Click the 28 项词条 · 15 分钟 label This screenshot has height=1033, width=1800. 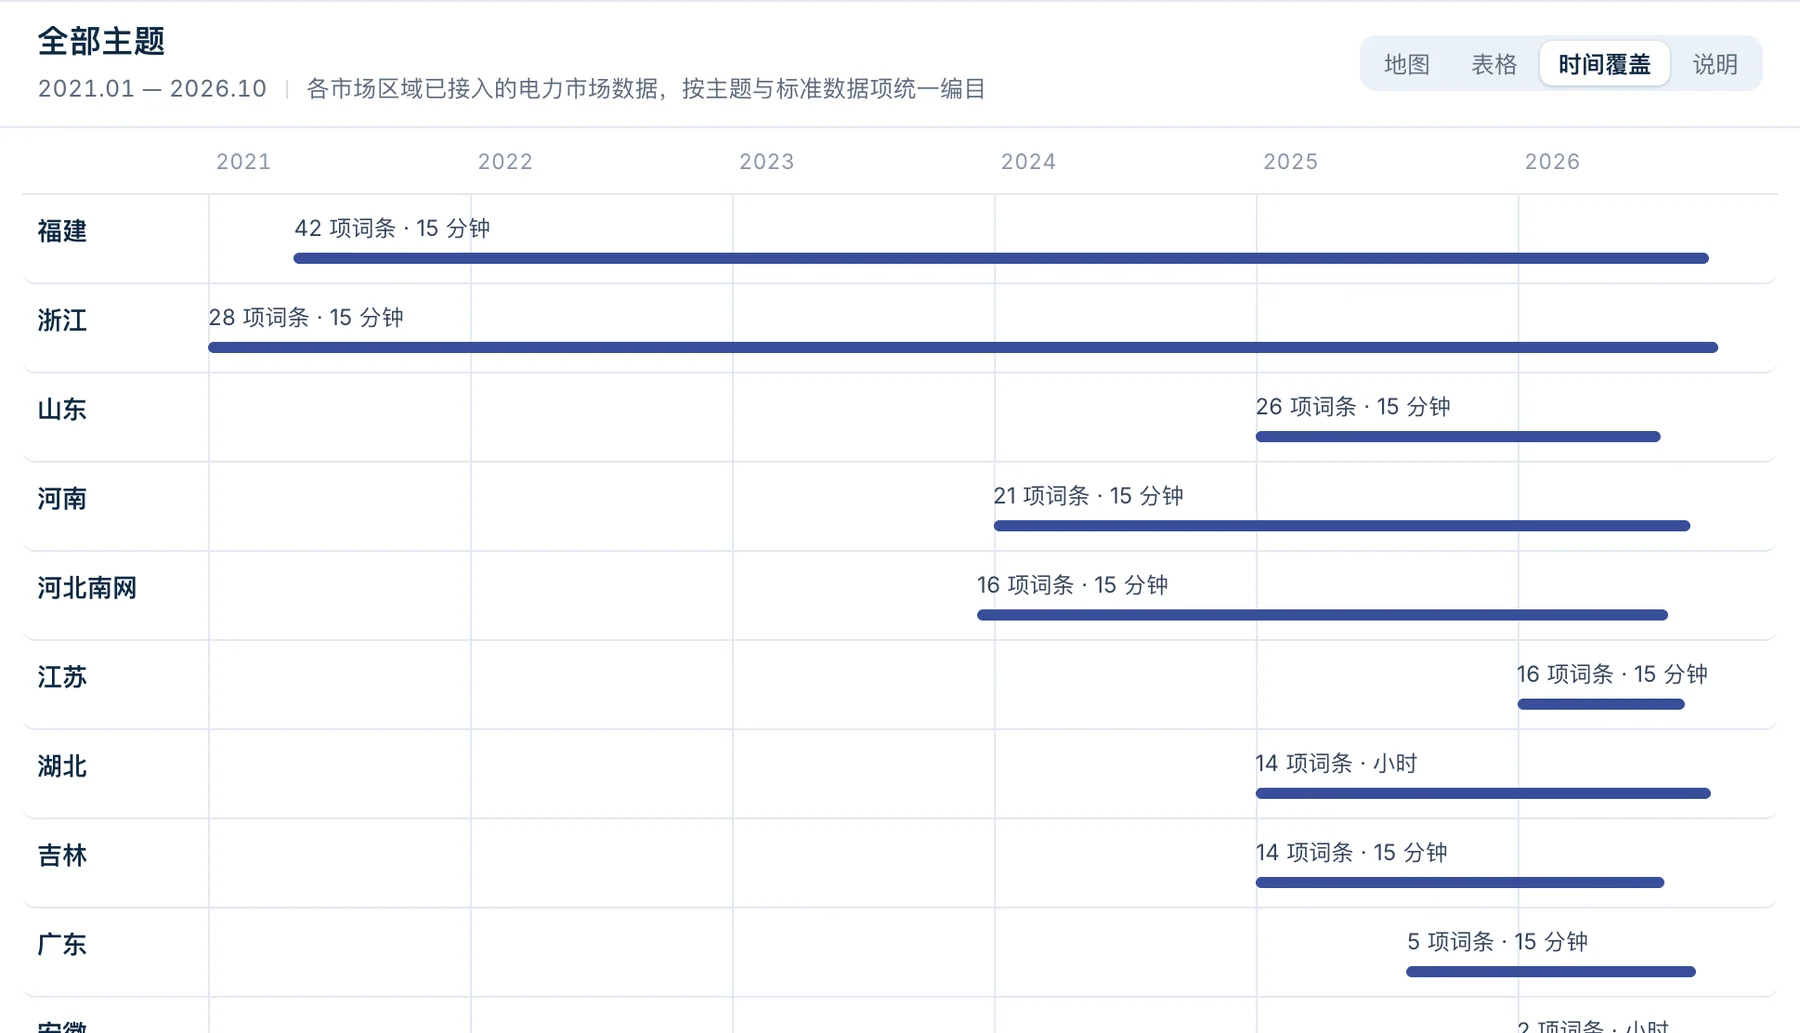coord(306,317)
